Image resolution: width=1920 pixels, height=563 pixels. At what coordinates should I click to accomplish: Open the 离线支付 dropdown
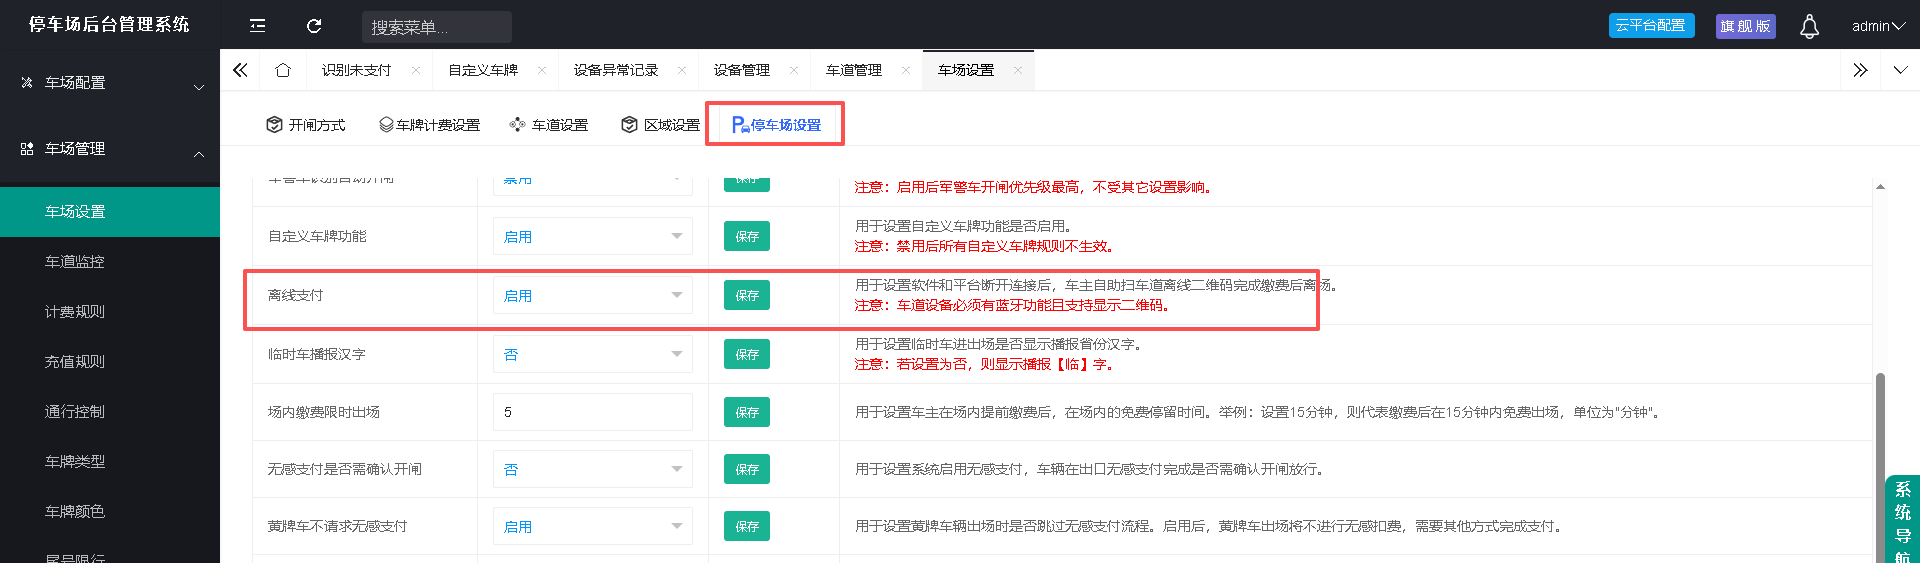coord(593,295)
